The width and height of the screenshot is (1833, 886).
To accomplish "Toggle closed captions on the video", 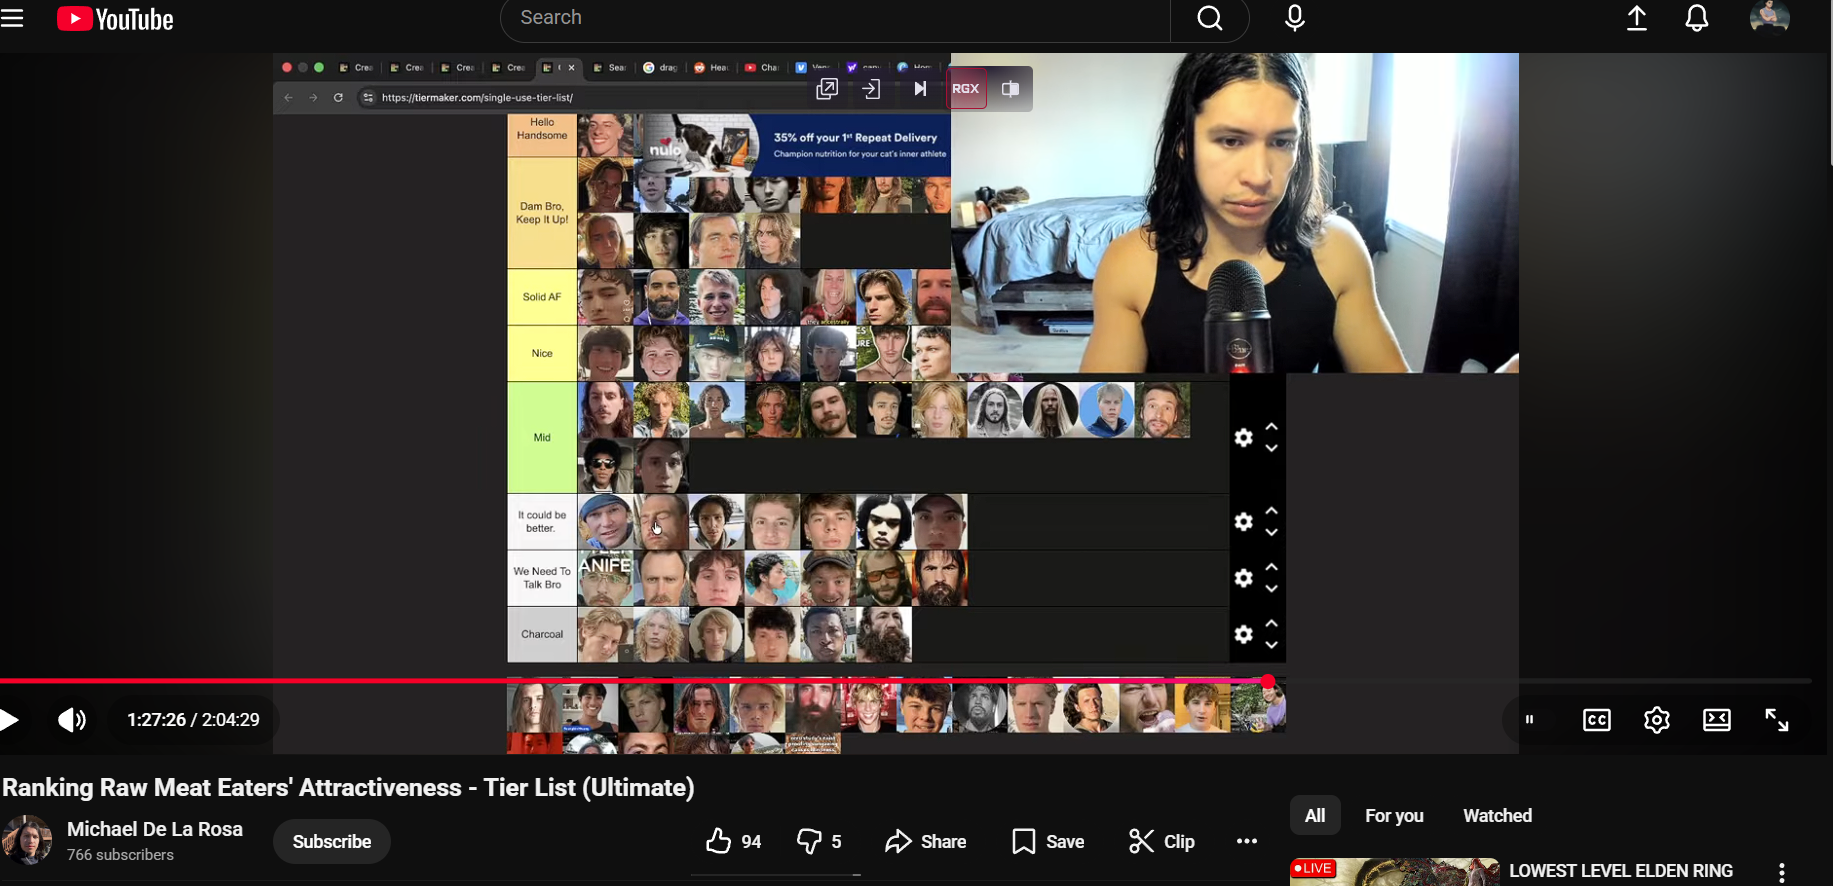I will coord(1597,720).
